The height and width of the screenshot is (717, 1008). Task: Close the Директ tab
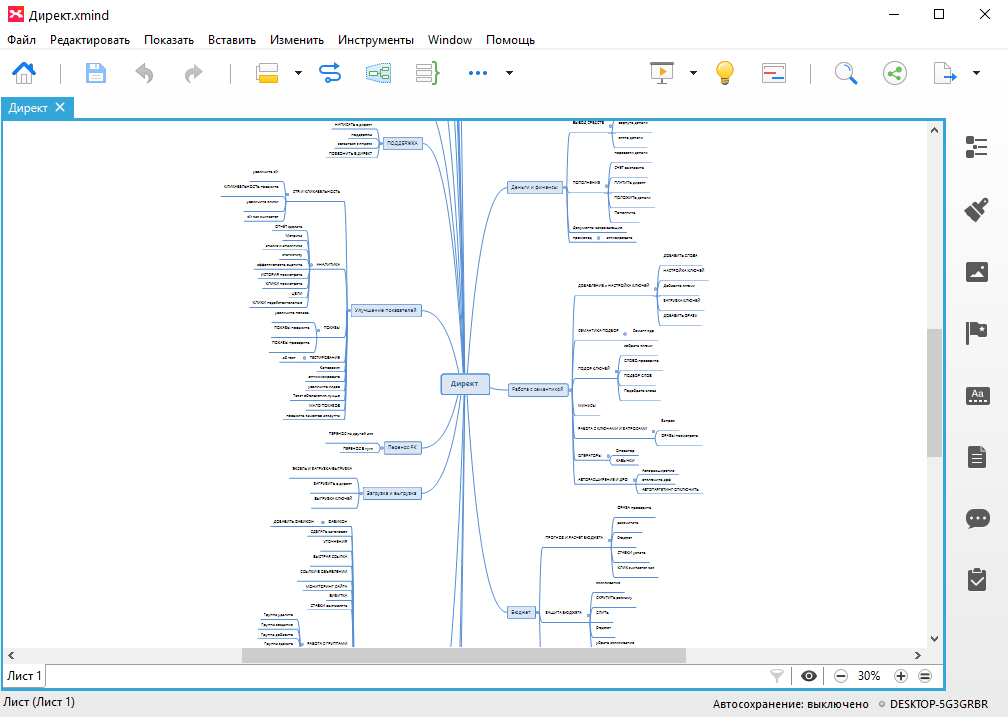click(60, 107)
